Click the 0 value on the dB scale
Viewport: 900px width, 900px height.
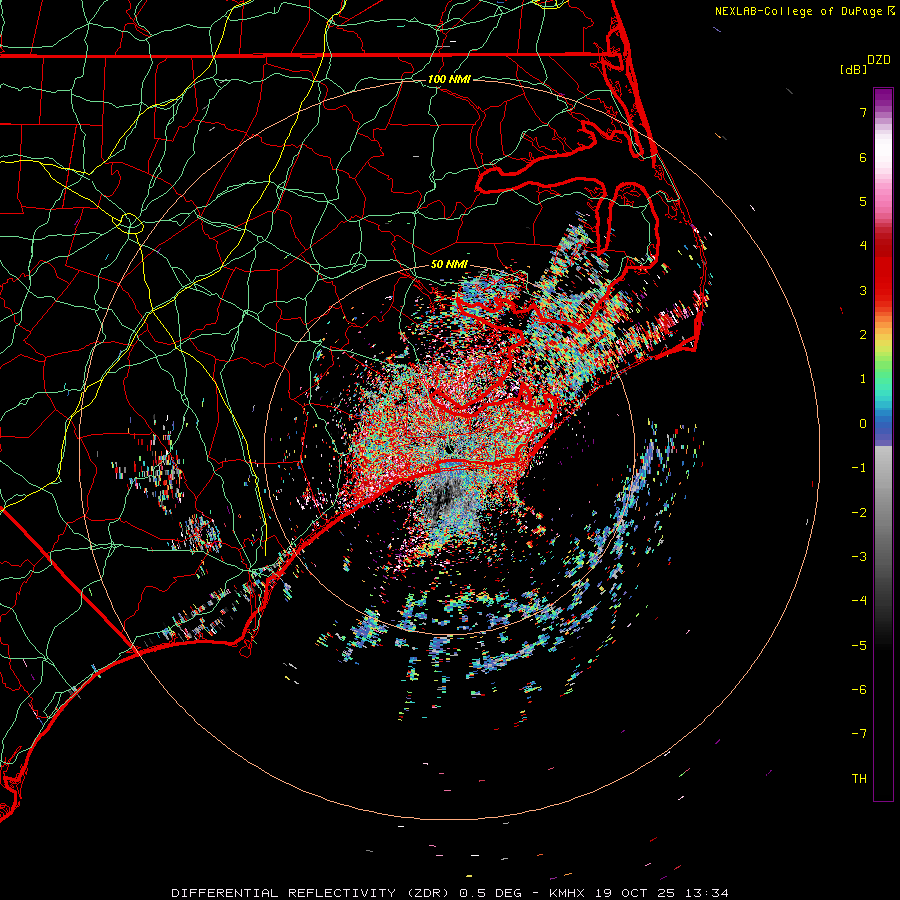(863, 424)
